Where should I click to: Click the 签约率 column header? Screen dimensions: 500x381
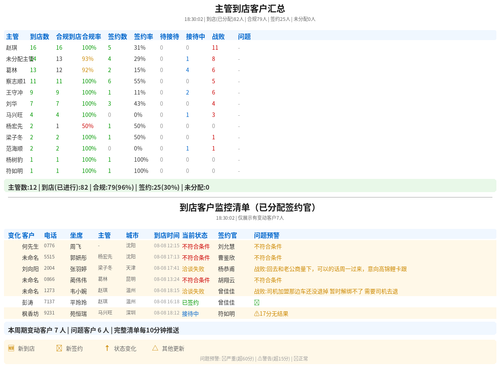click(x=143, y=37)
